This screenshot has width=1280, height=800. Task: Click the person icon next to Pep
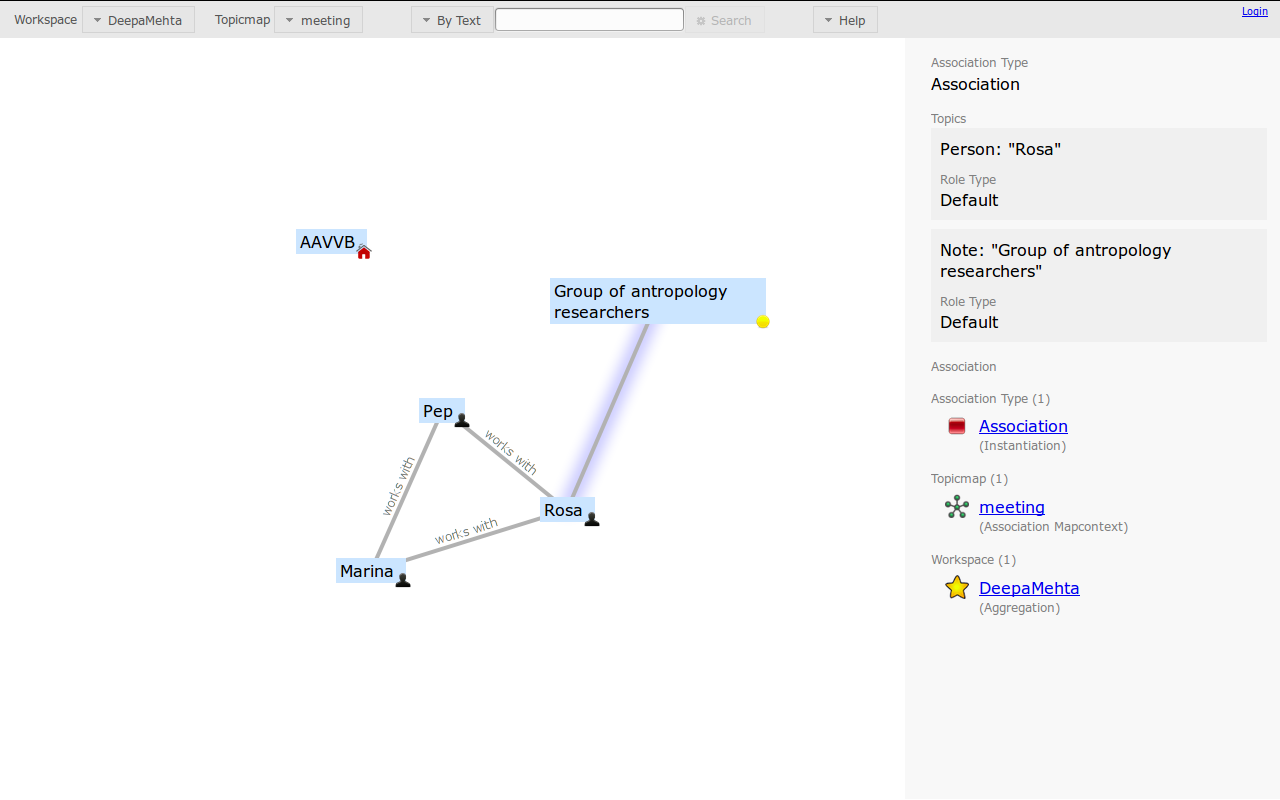click(x=462, y=420)
